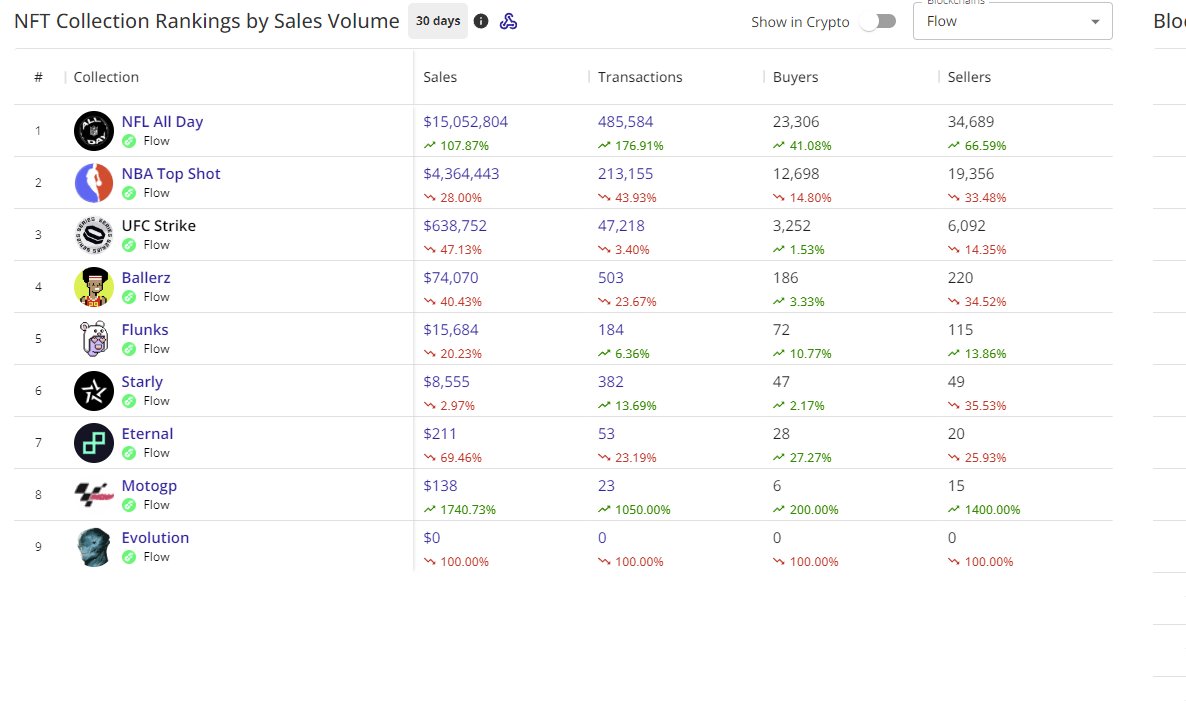
Task: Click the $74,070 sales value
Action: [x=451, y=278]
